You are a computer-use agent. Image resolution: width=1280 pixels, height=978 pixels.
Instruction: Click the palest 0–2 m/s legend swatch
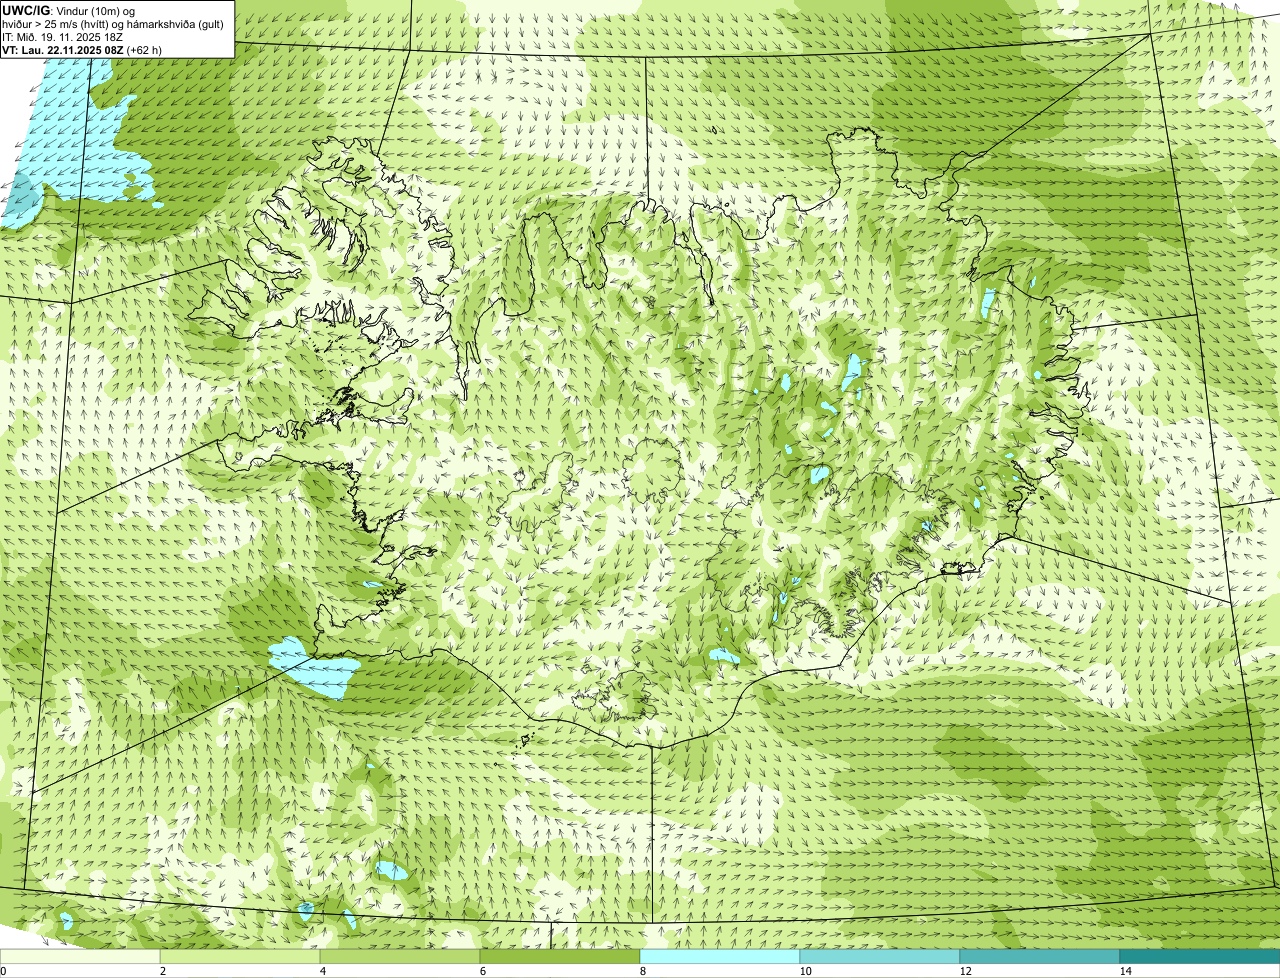click(80, 957)
